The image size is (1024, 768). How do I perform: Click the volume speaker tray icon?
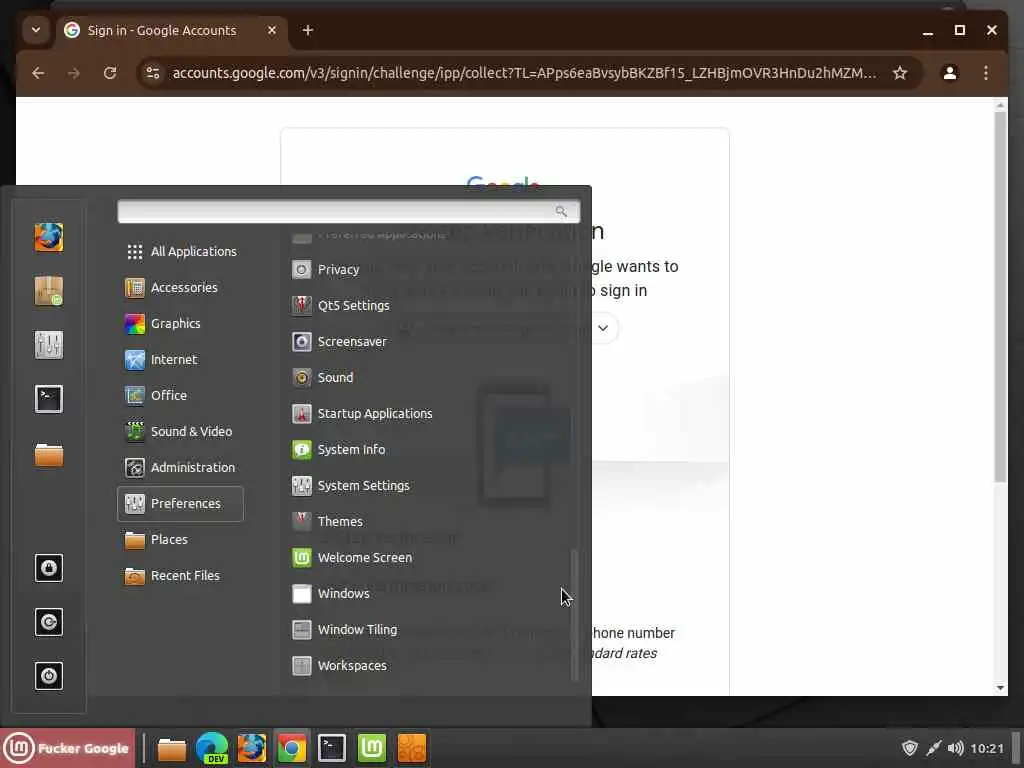pyautogui.click(x=955, y=748)
